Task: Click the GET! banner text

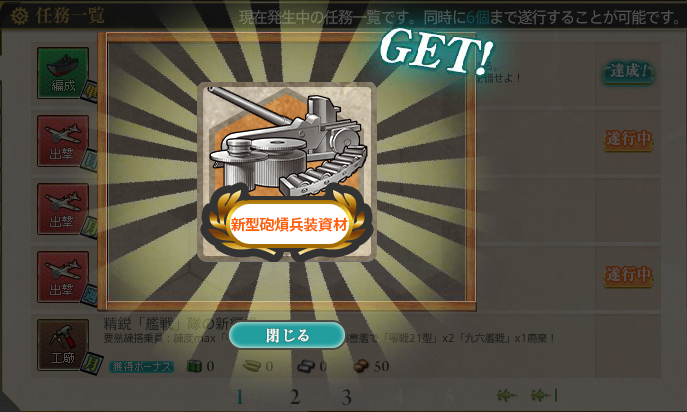Action: [x=436, y=51]
